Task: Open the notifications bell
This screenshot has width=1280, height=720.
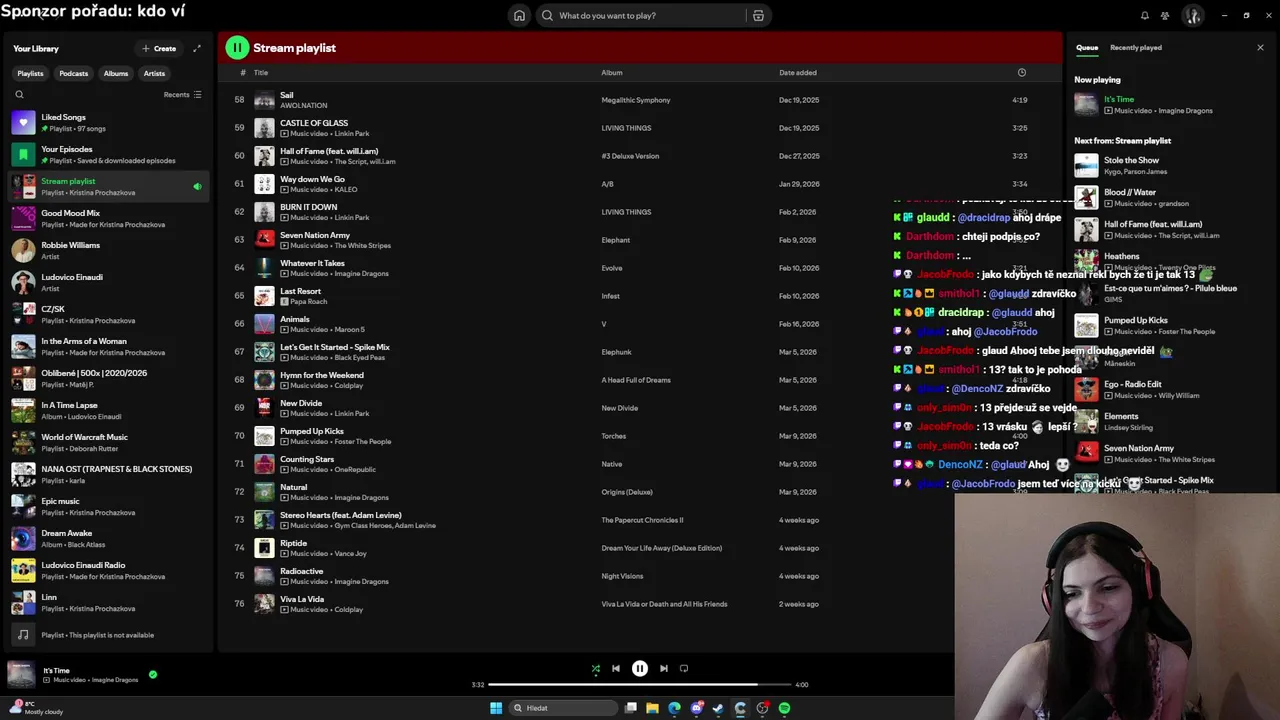Action: [1145, 15]
